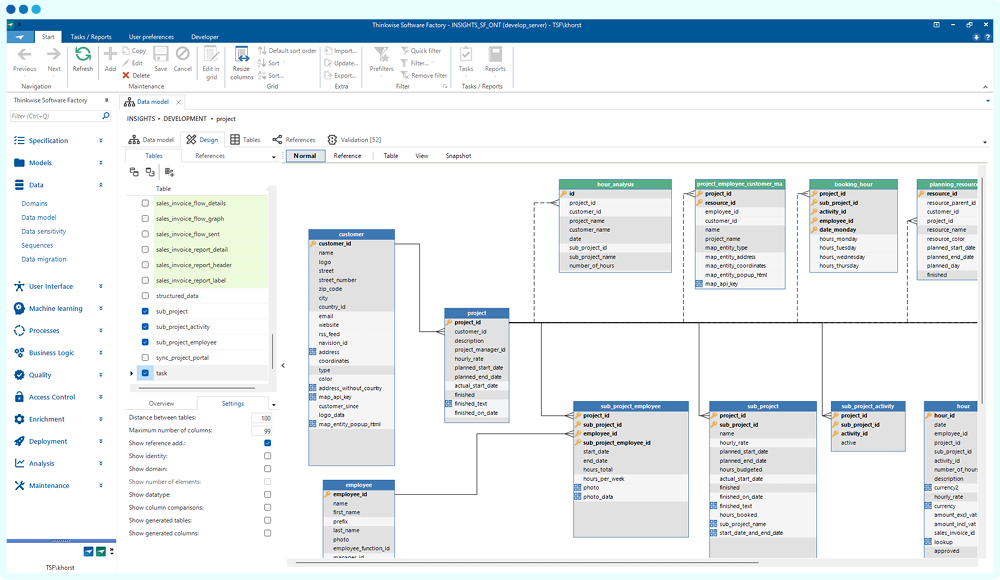
Task: Check the sales_invoice_flow_details table checkbox
Action: click(145, 203)
